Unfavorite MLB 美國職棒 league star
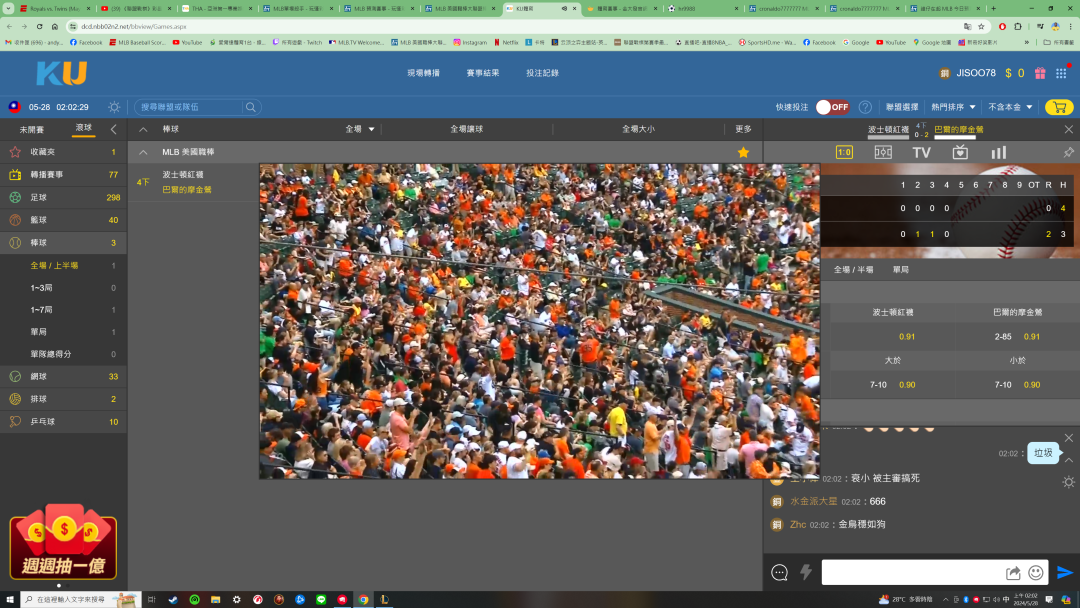Viewport: 1080px width, 608px height. (743, 152)
